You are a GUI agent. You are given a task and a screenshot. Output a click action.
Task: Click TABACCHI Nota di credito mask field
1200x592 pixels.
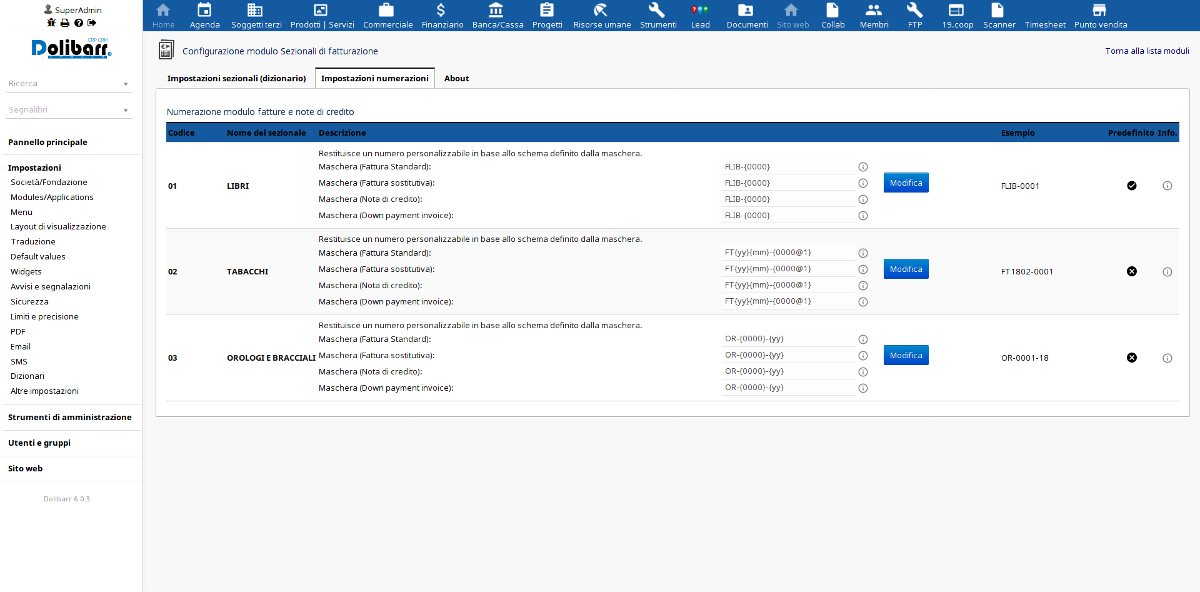pyautogui.click(x=788, y=285)
